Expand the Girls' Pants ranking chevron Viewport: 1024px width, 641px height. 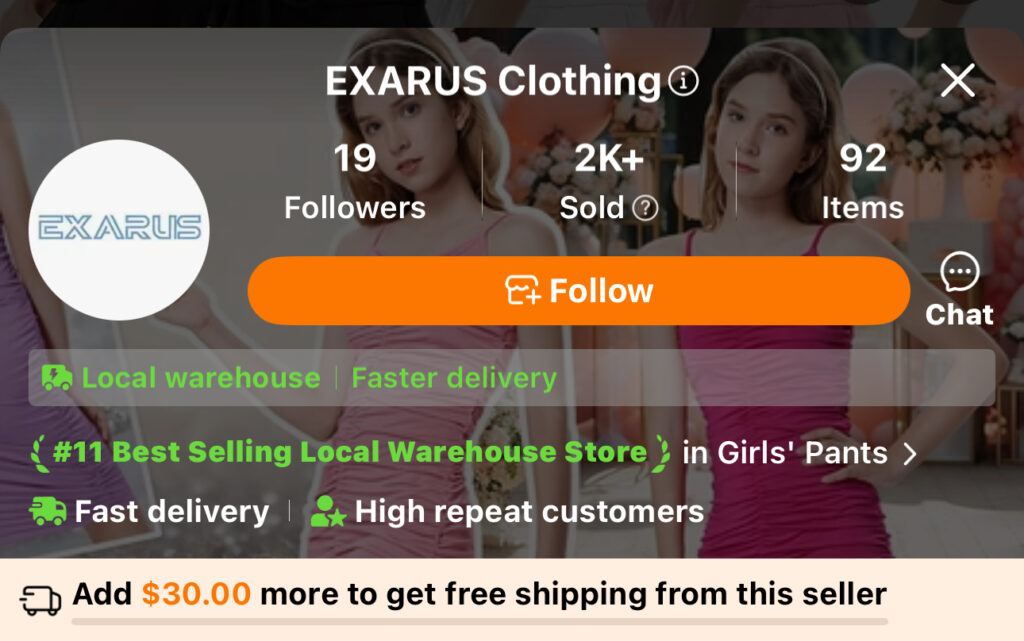tap(910, 453)
